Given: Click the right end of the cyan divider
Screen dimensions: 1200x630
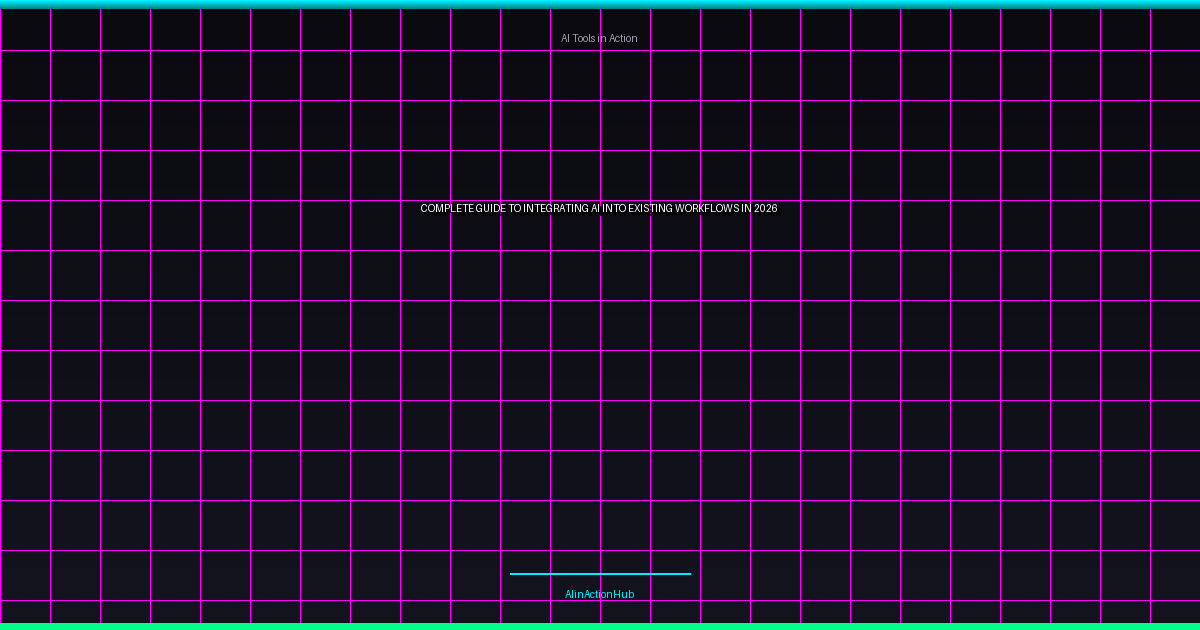Looking at the screenshot, I should click(687, 574).
